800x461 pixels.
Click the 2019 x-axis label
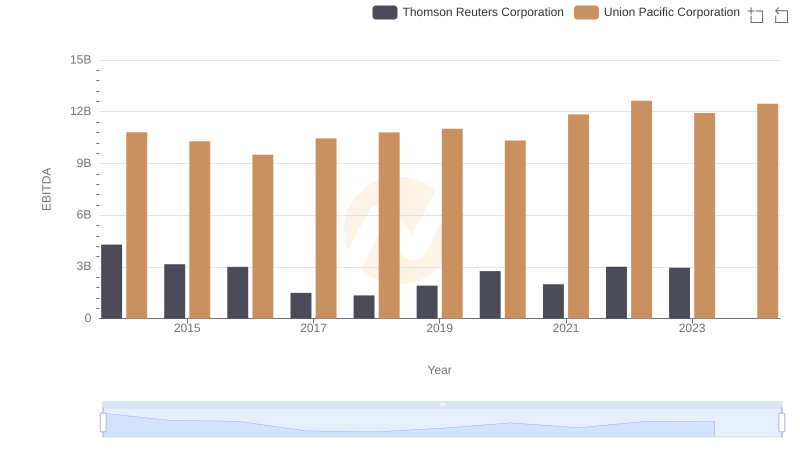coord(439,328)
